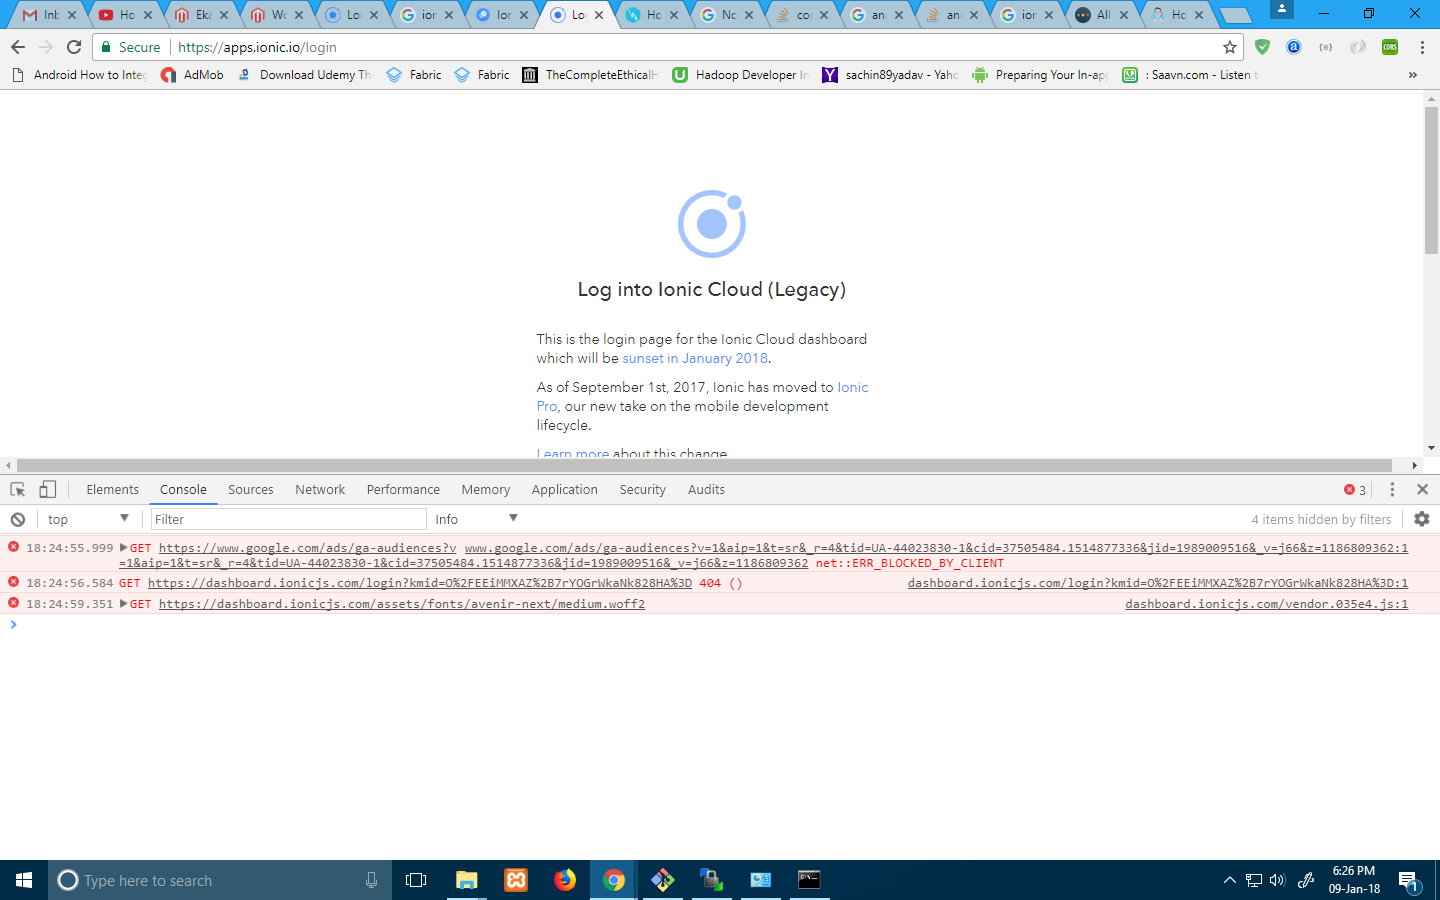Open the medium.woff2 font request URL
The image size is (1440, 900).
point(402,604)
